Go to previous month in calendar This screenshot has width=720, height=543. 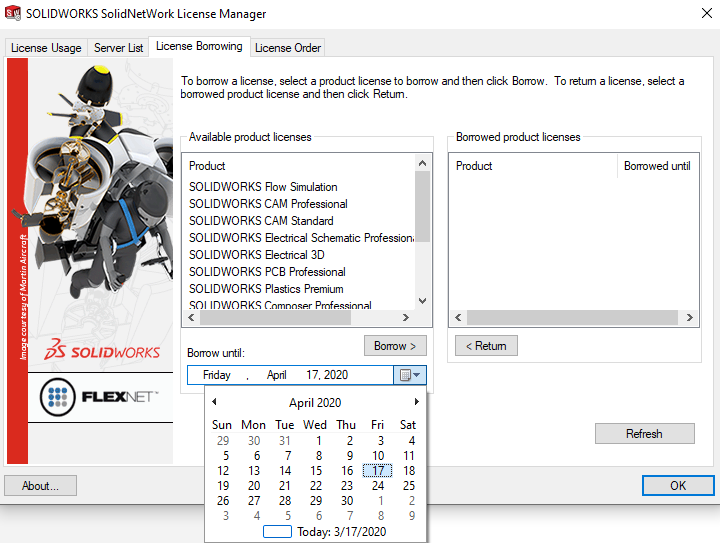pyautogui.click(x=214, y=402)
